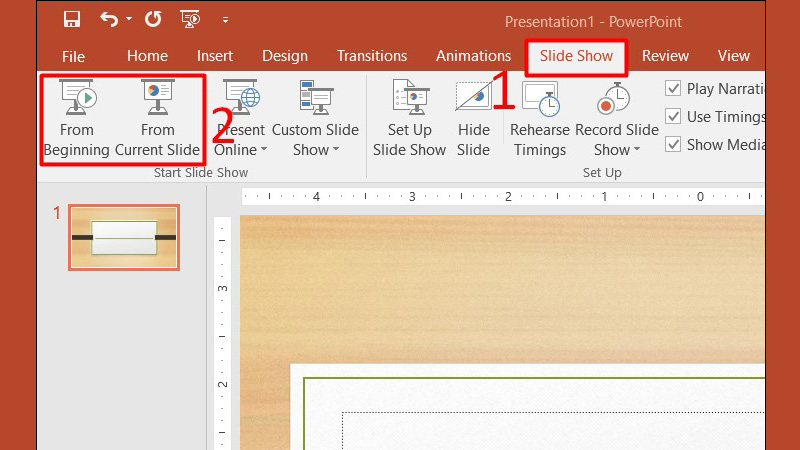Image resolution: width=800 pixels, height=450 pixels.
Task: Click the Record Slide Show icon
Action: click(614, 98)
